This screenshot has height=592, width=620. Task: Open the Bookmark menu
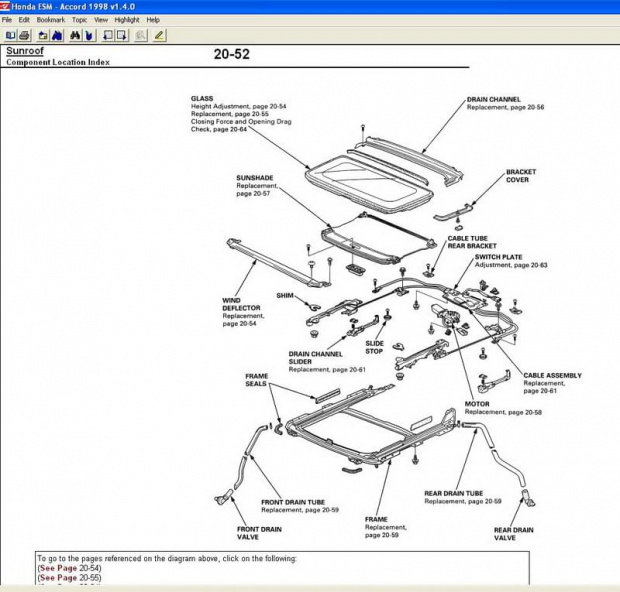coord(51,20)
